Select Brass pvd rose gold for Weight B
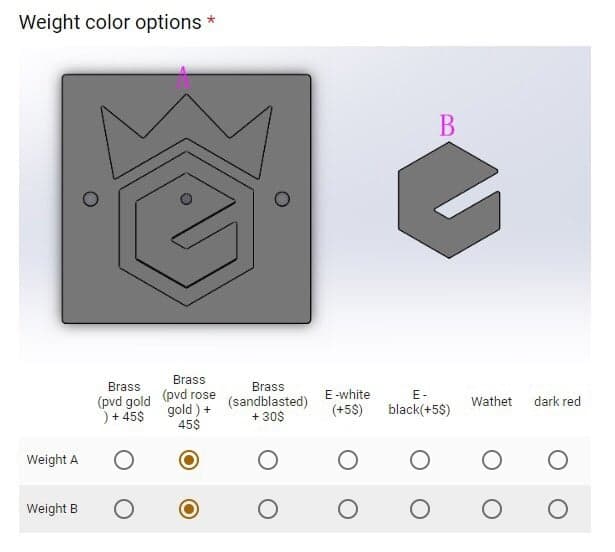 point(189,509)
